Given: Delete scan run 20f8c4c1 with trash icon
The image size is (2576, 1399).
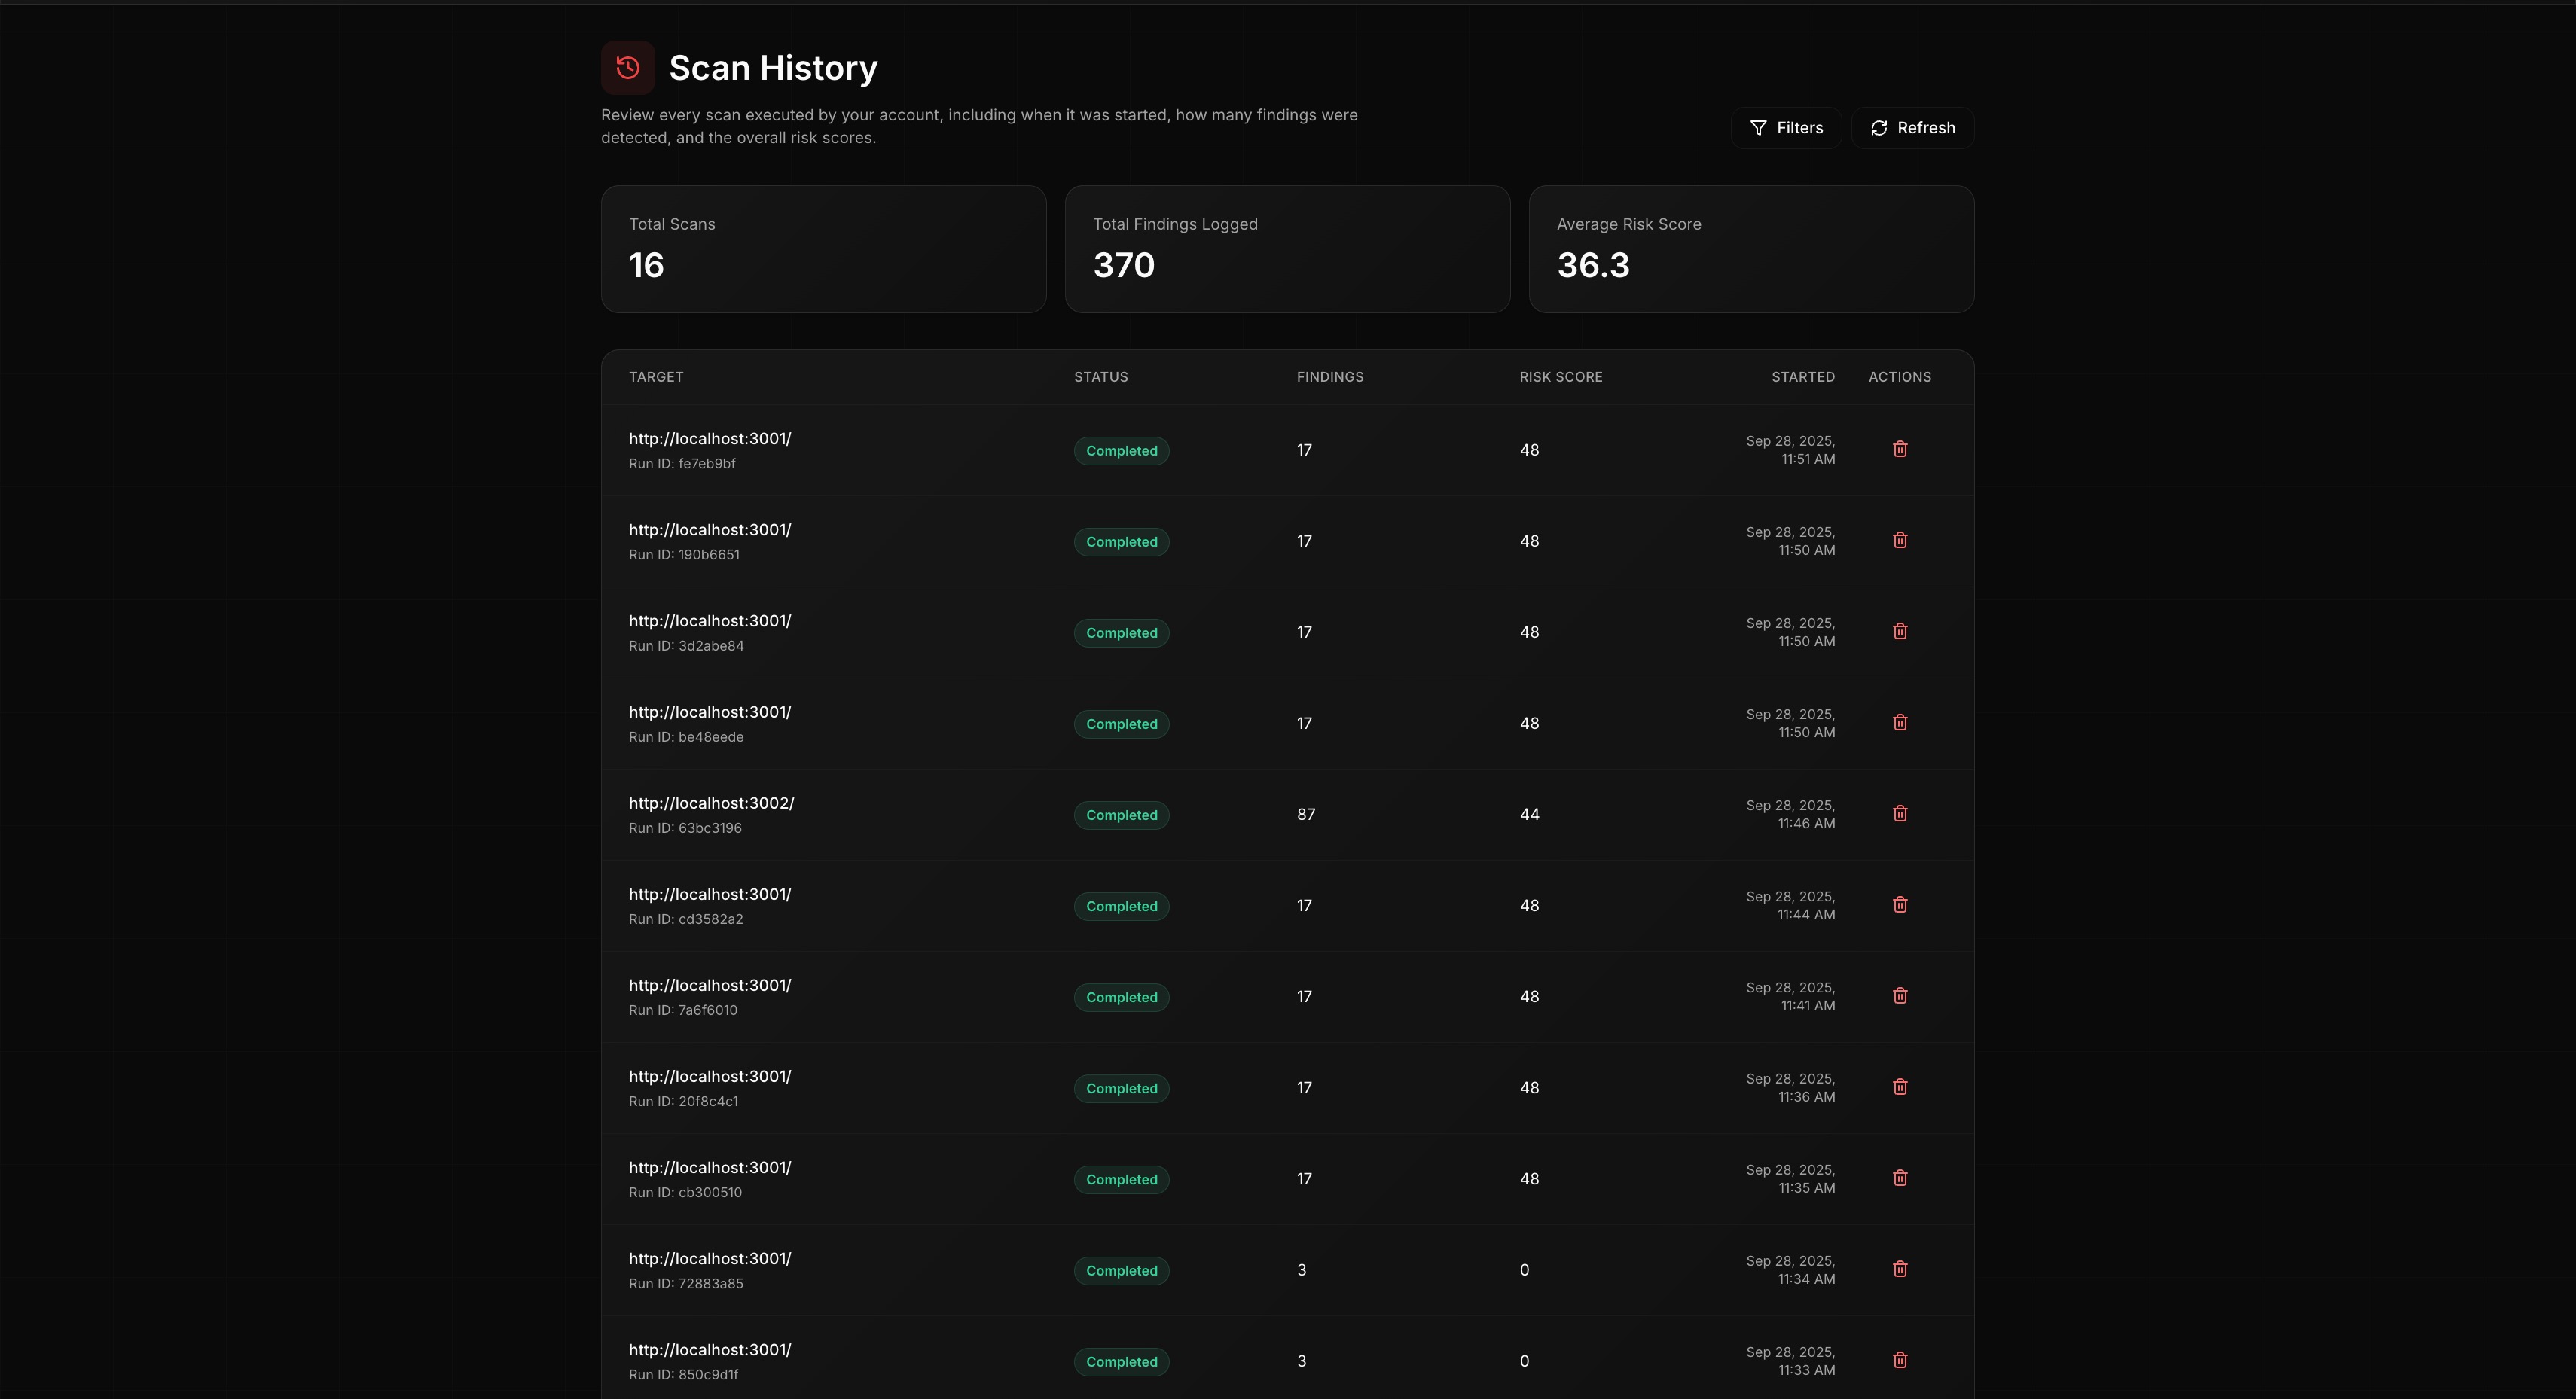Looking at the screenshot, I should click(1900, 1086).
